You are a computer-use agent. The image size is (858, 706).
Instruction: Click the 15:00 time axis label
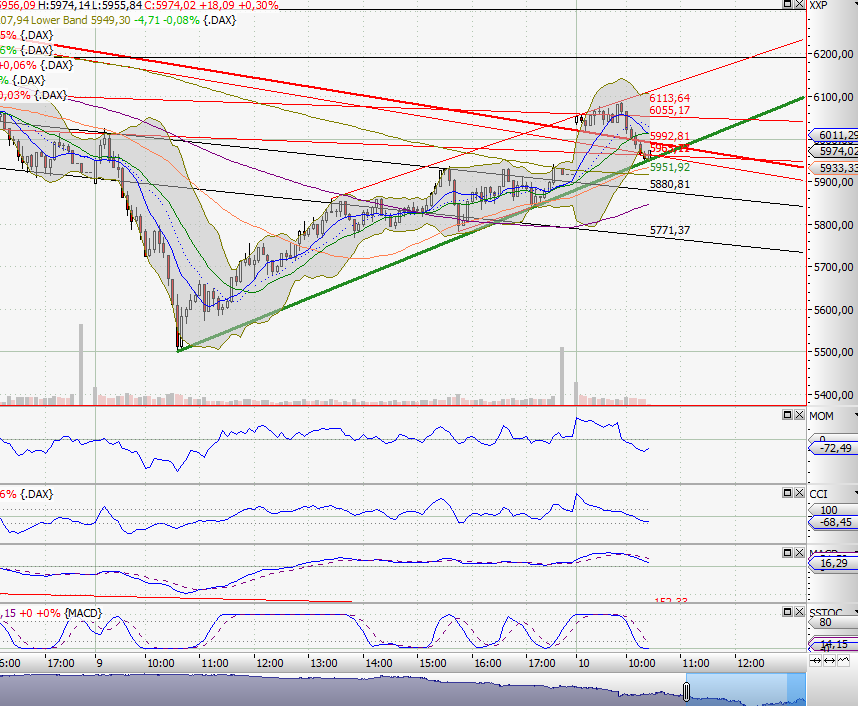click(x=433, y=663)
